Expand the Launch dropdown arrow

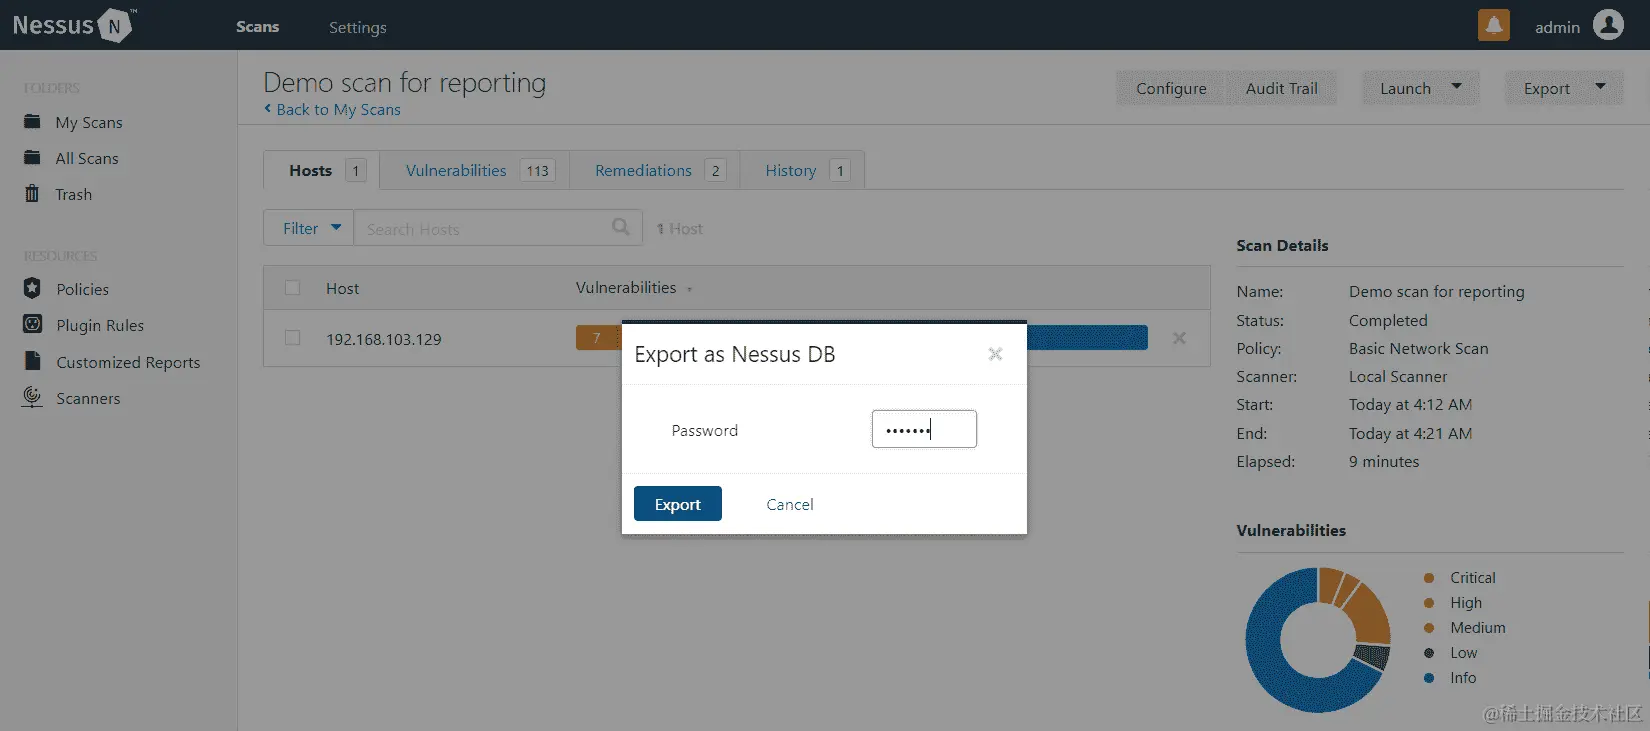pyautogui.click(x=1456, y=87)
